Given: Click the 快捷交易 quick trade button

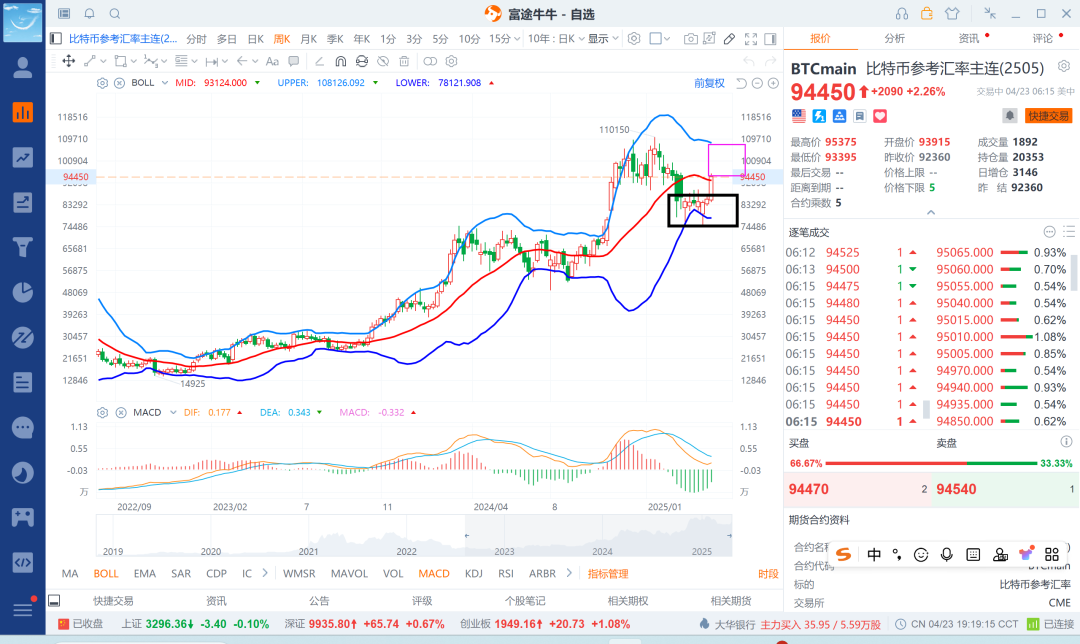Looking at the screenshot, I should [1048, 116].
